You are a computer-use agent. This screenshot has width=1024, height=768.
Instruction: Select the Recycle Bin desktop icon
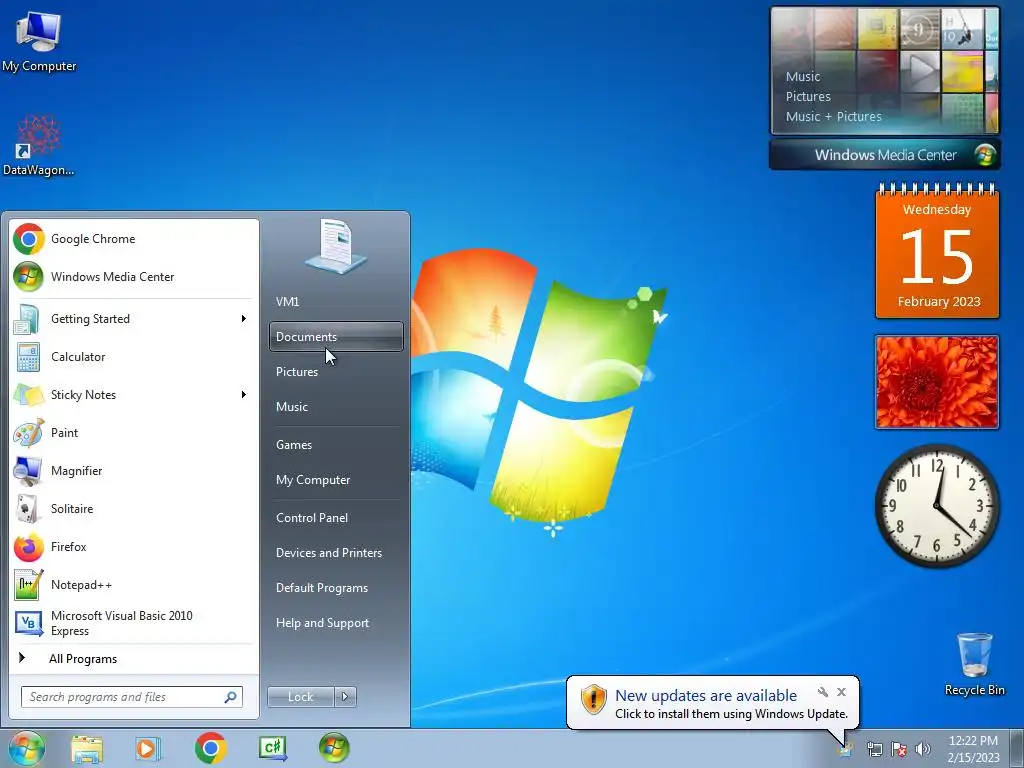click(x=974, y=664)
